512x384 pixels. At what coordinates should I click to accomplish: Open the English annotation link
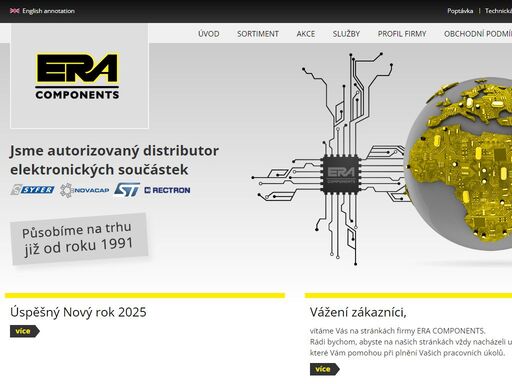48,11
